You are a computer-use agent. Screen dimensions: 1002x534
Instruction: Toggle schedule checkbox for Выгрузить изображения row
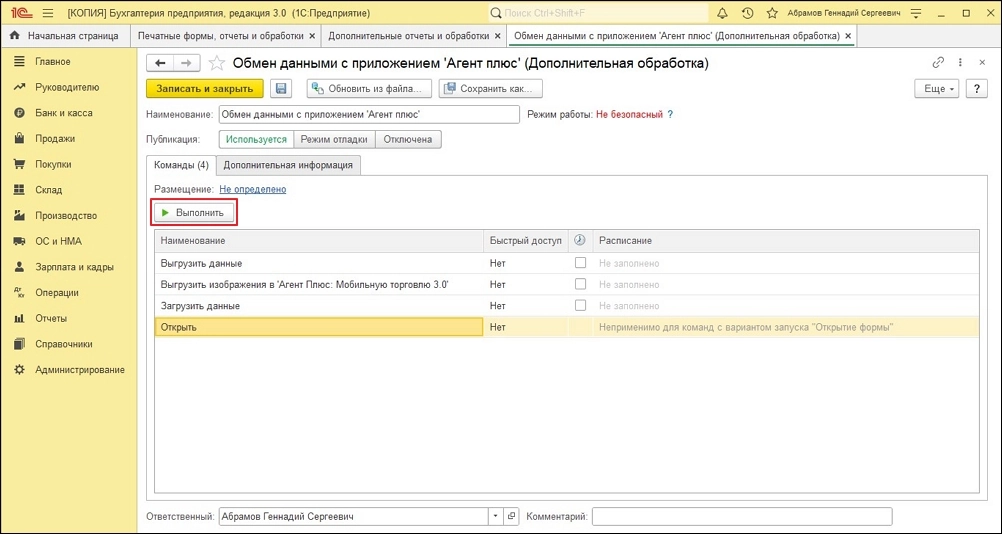point(580,284)
